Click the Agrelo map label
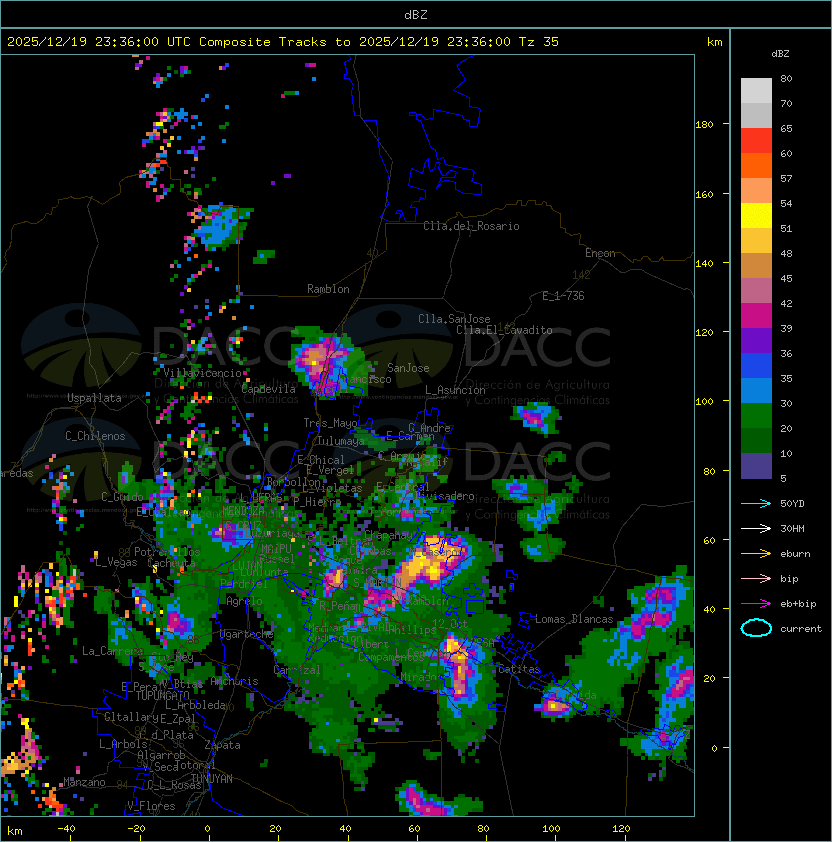Image resolution: width=832 pixels, height=842 pixels. tap(244, 601)
